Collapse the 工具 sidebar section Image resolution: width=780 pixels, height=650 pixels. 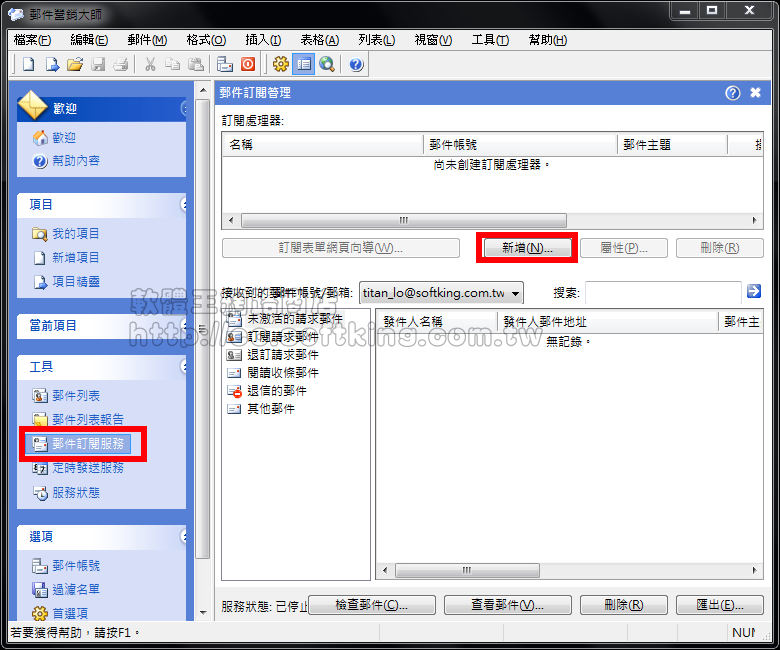(x=184, y=367)
